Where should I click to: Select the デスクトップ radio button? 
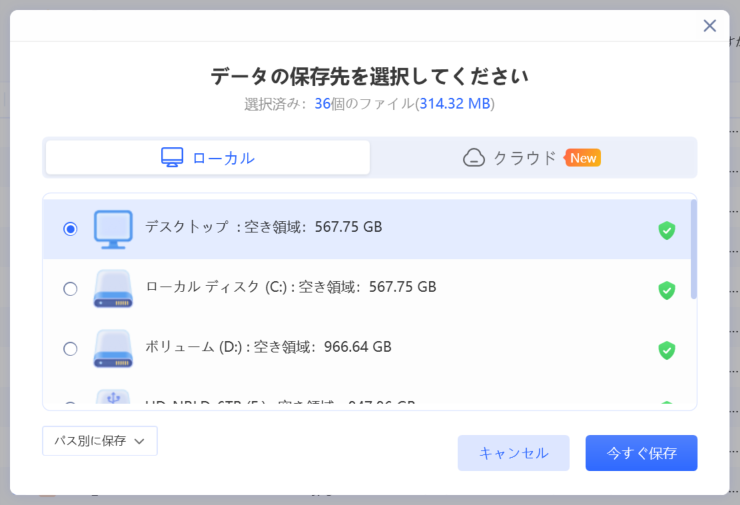[x=70, y=229]
